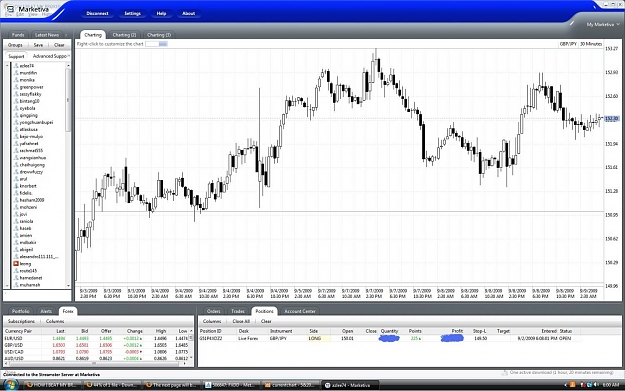Click the 30 Minutes timeframe label
Viewport: 625px width, 391px height.
[x=591, y=44]
